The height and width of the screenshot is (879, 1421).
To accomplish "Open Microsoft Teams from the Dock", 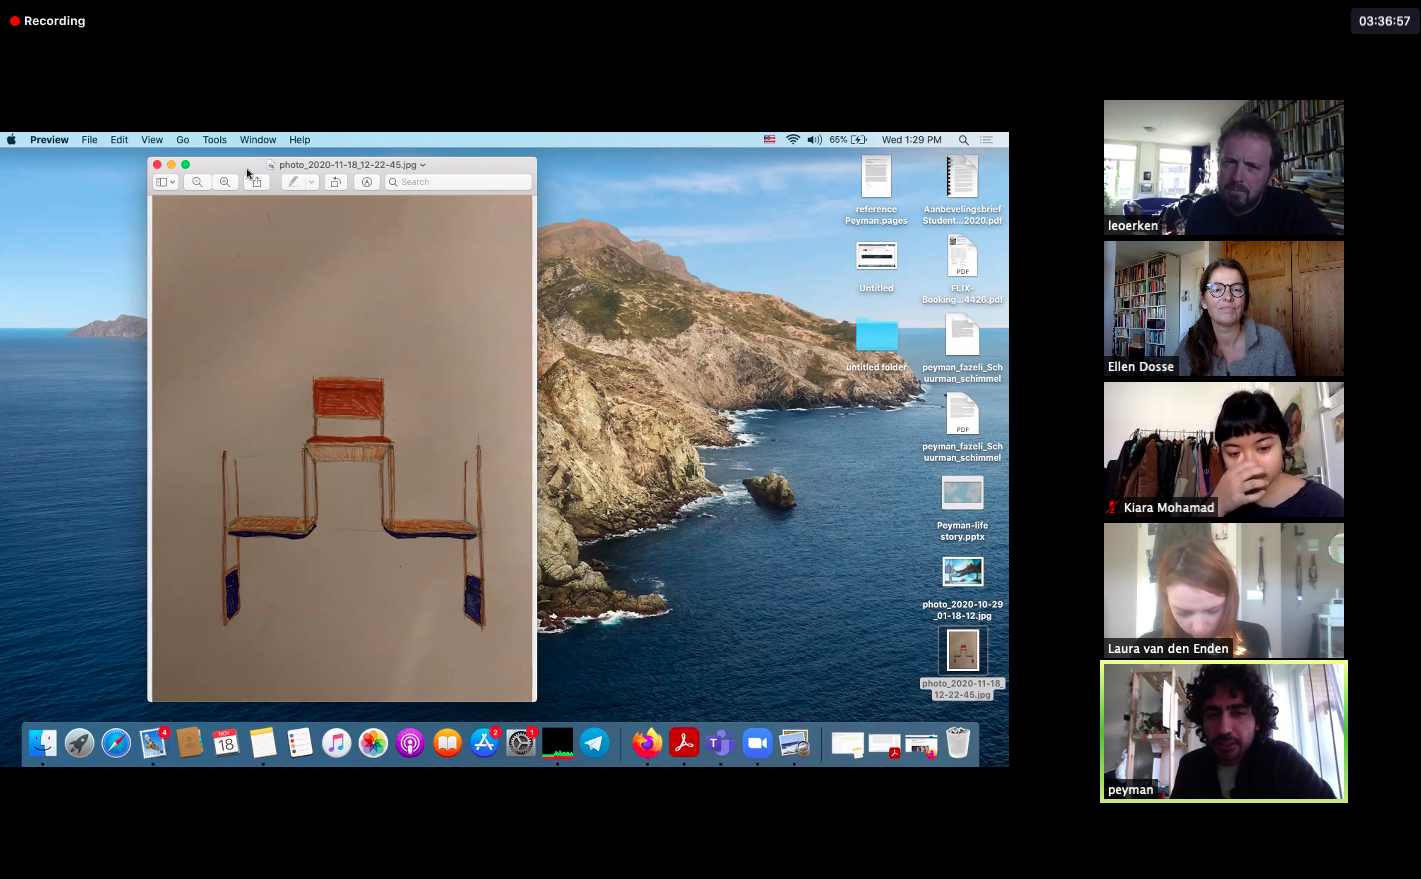I will [x=721, y=743].
